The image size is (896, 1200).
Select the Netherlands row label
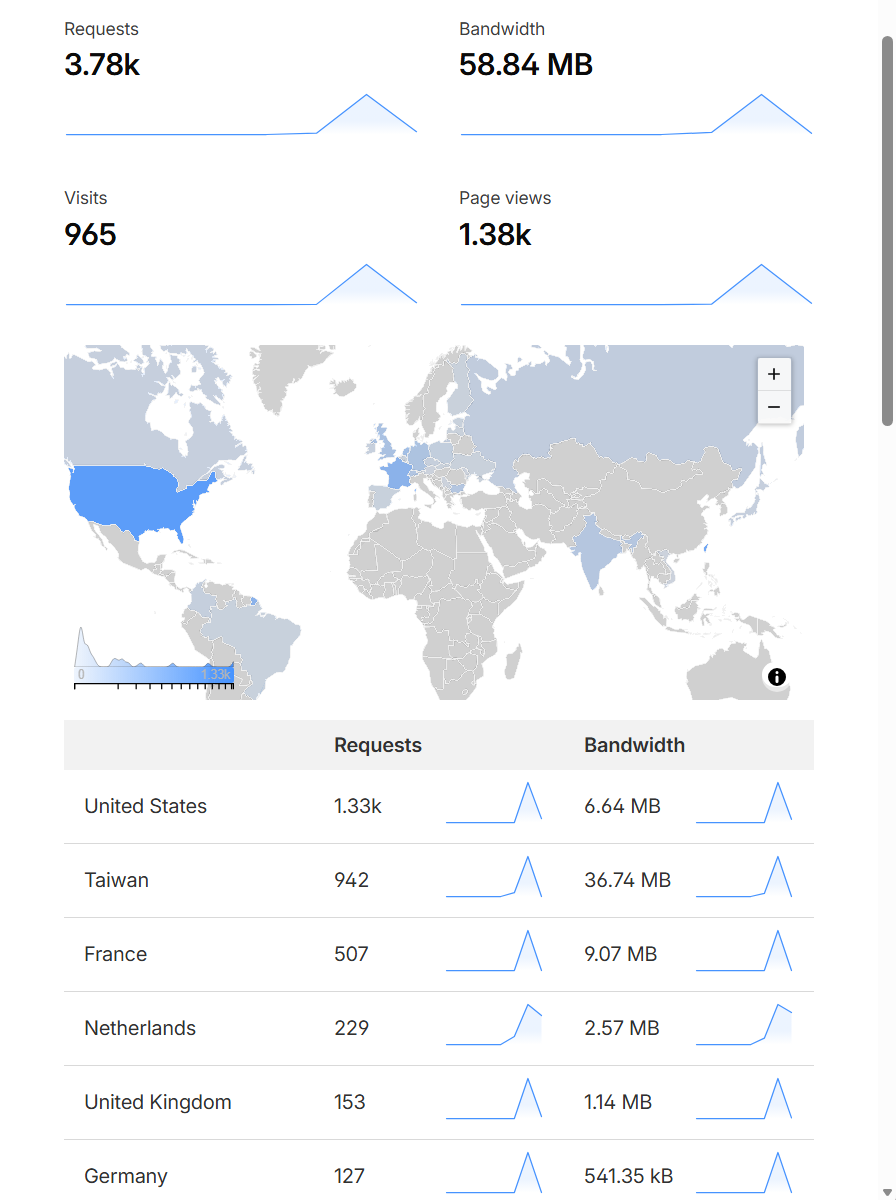(x=140, y=1028)
